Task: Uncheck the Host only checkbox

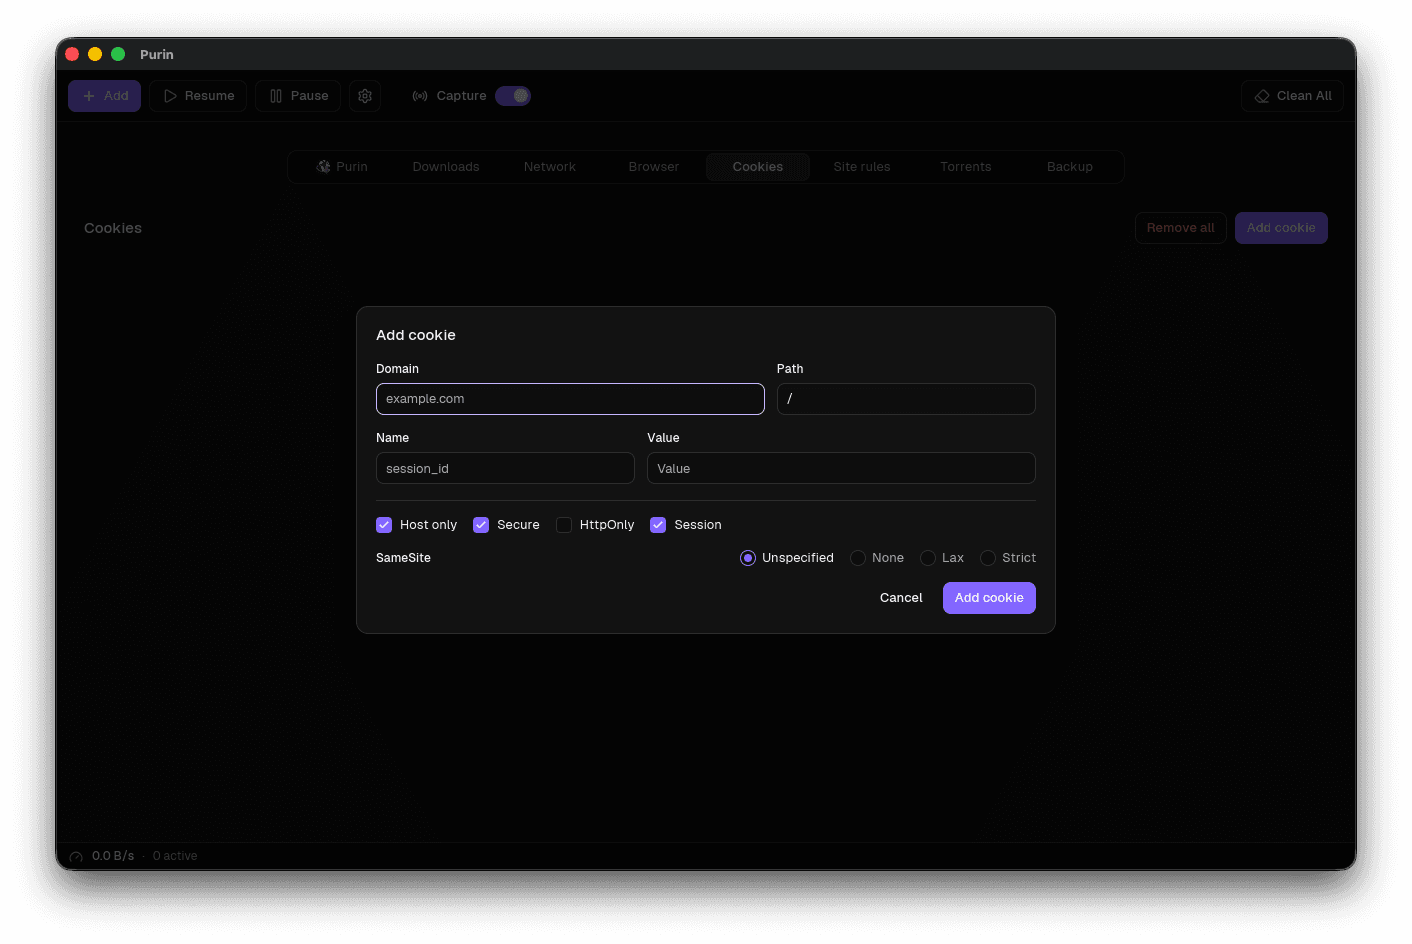Action: pos(384,525)
